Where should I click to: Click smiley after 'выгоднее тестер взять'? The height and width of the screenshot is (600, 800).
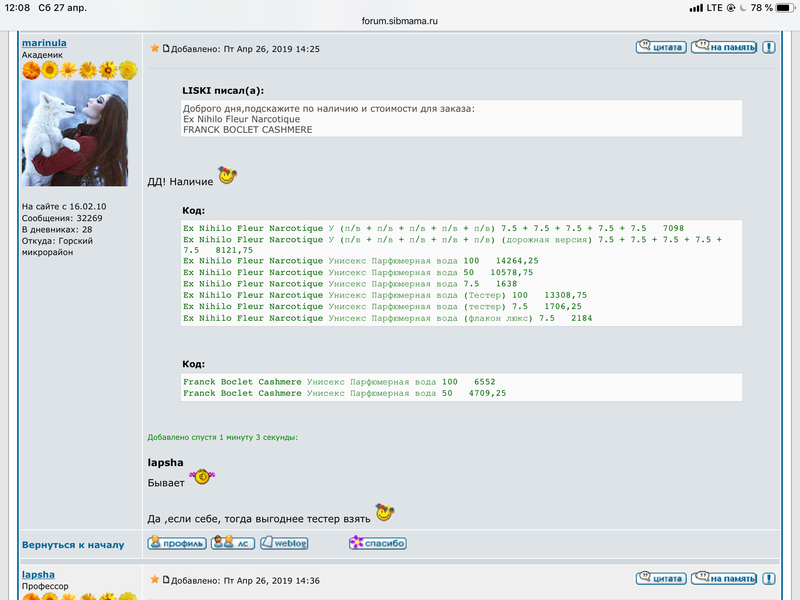(x=385, y=512)
